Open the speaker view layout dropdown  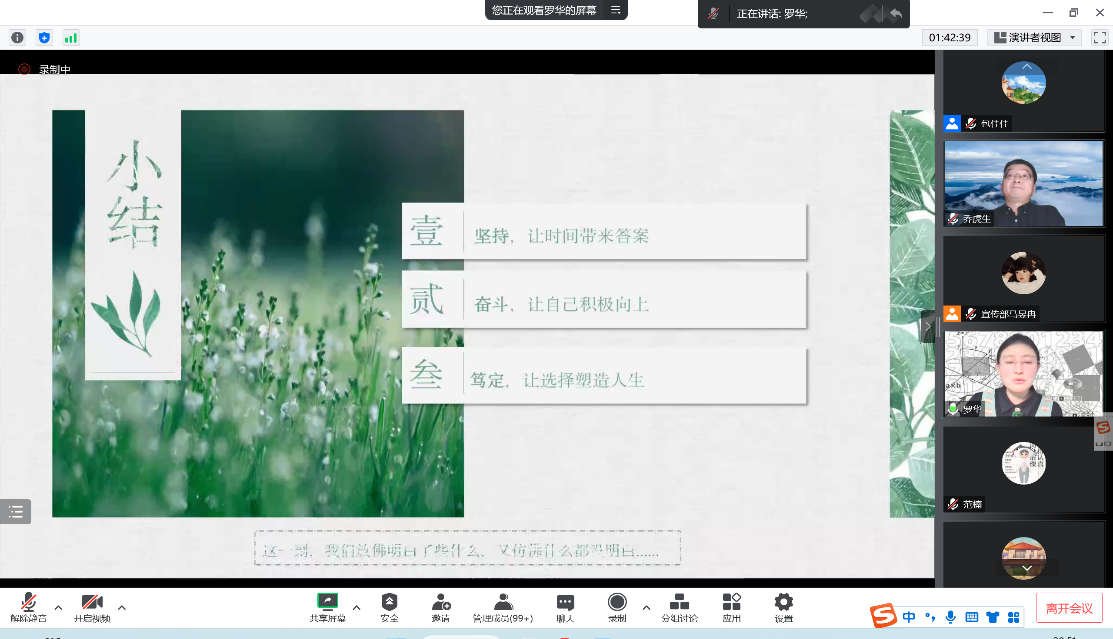(1034, 37)
